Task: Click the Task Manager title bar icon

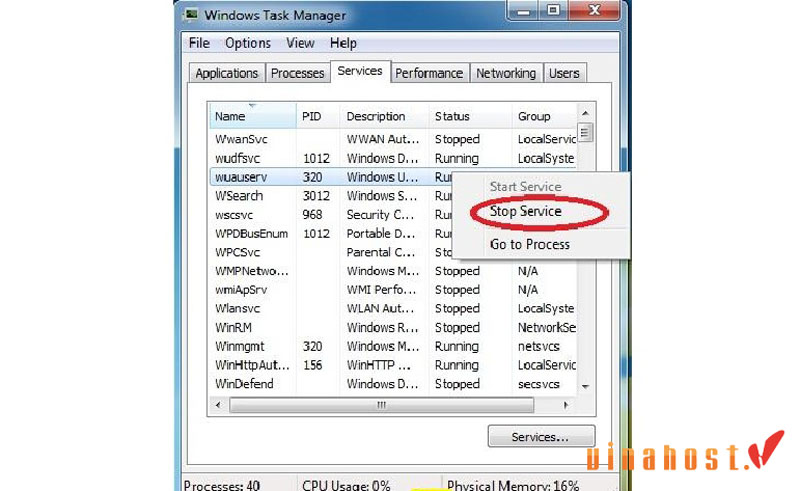Action: click(191, 14)
